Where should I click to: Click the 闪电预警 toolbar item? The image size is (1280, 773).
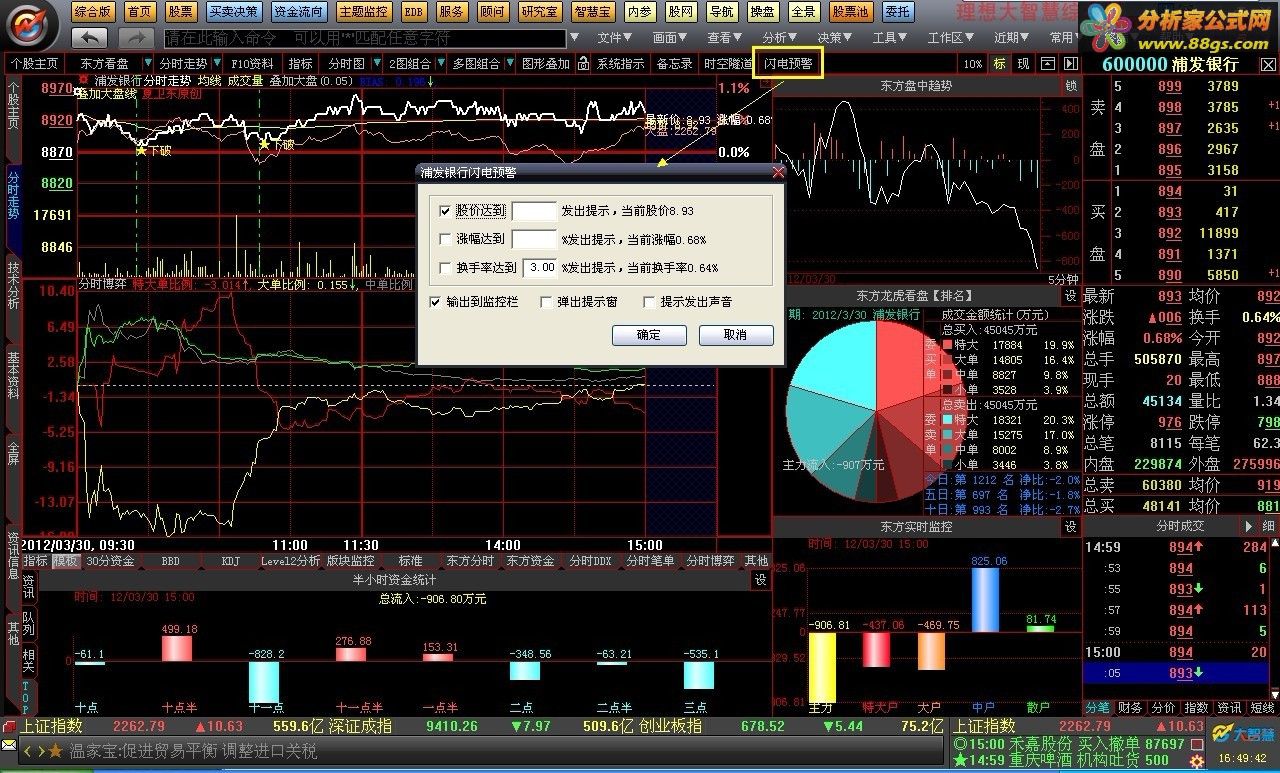(788, 64)
